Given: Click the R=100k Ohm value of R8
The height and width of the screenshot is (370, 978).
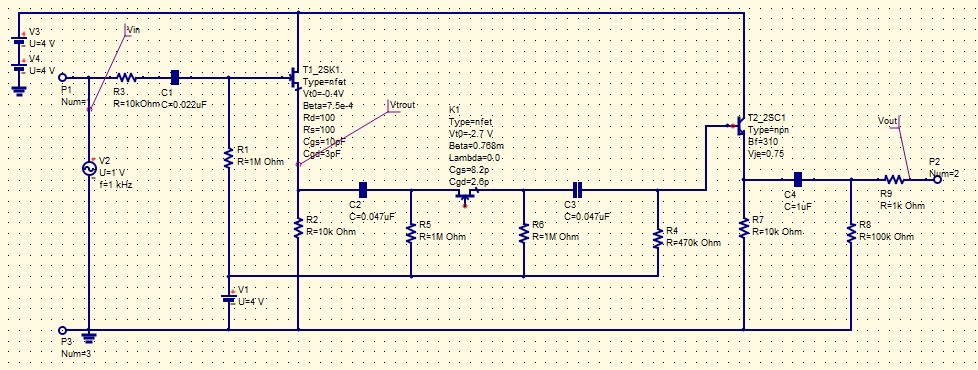Looking at the screenshot, I should (886, 237).
